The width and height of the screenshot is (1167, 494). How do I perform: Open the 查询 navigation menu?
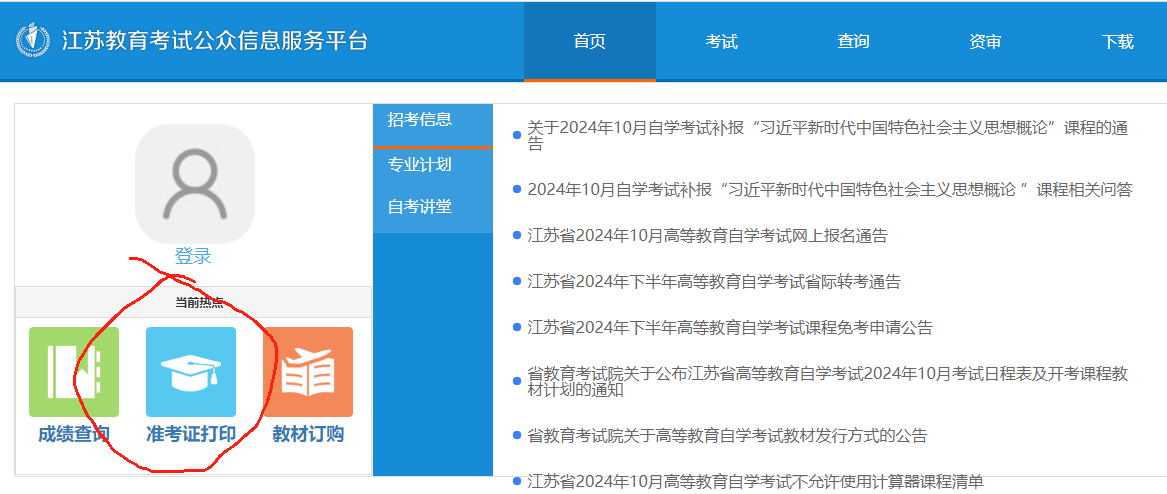tap(853, 42)
